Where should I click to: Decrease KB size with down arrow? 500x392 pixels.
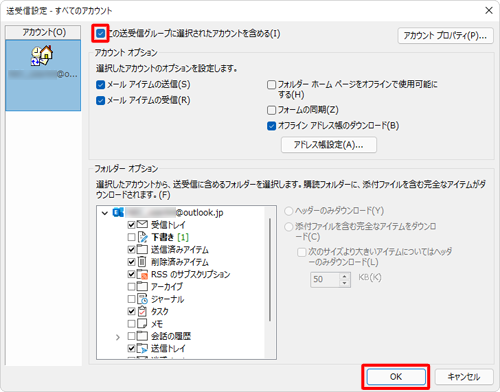tap(345, 283)
